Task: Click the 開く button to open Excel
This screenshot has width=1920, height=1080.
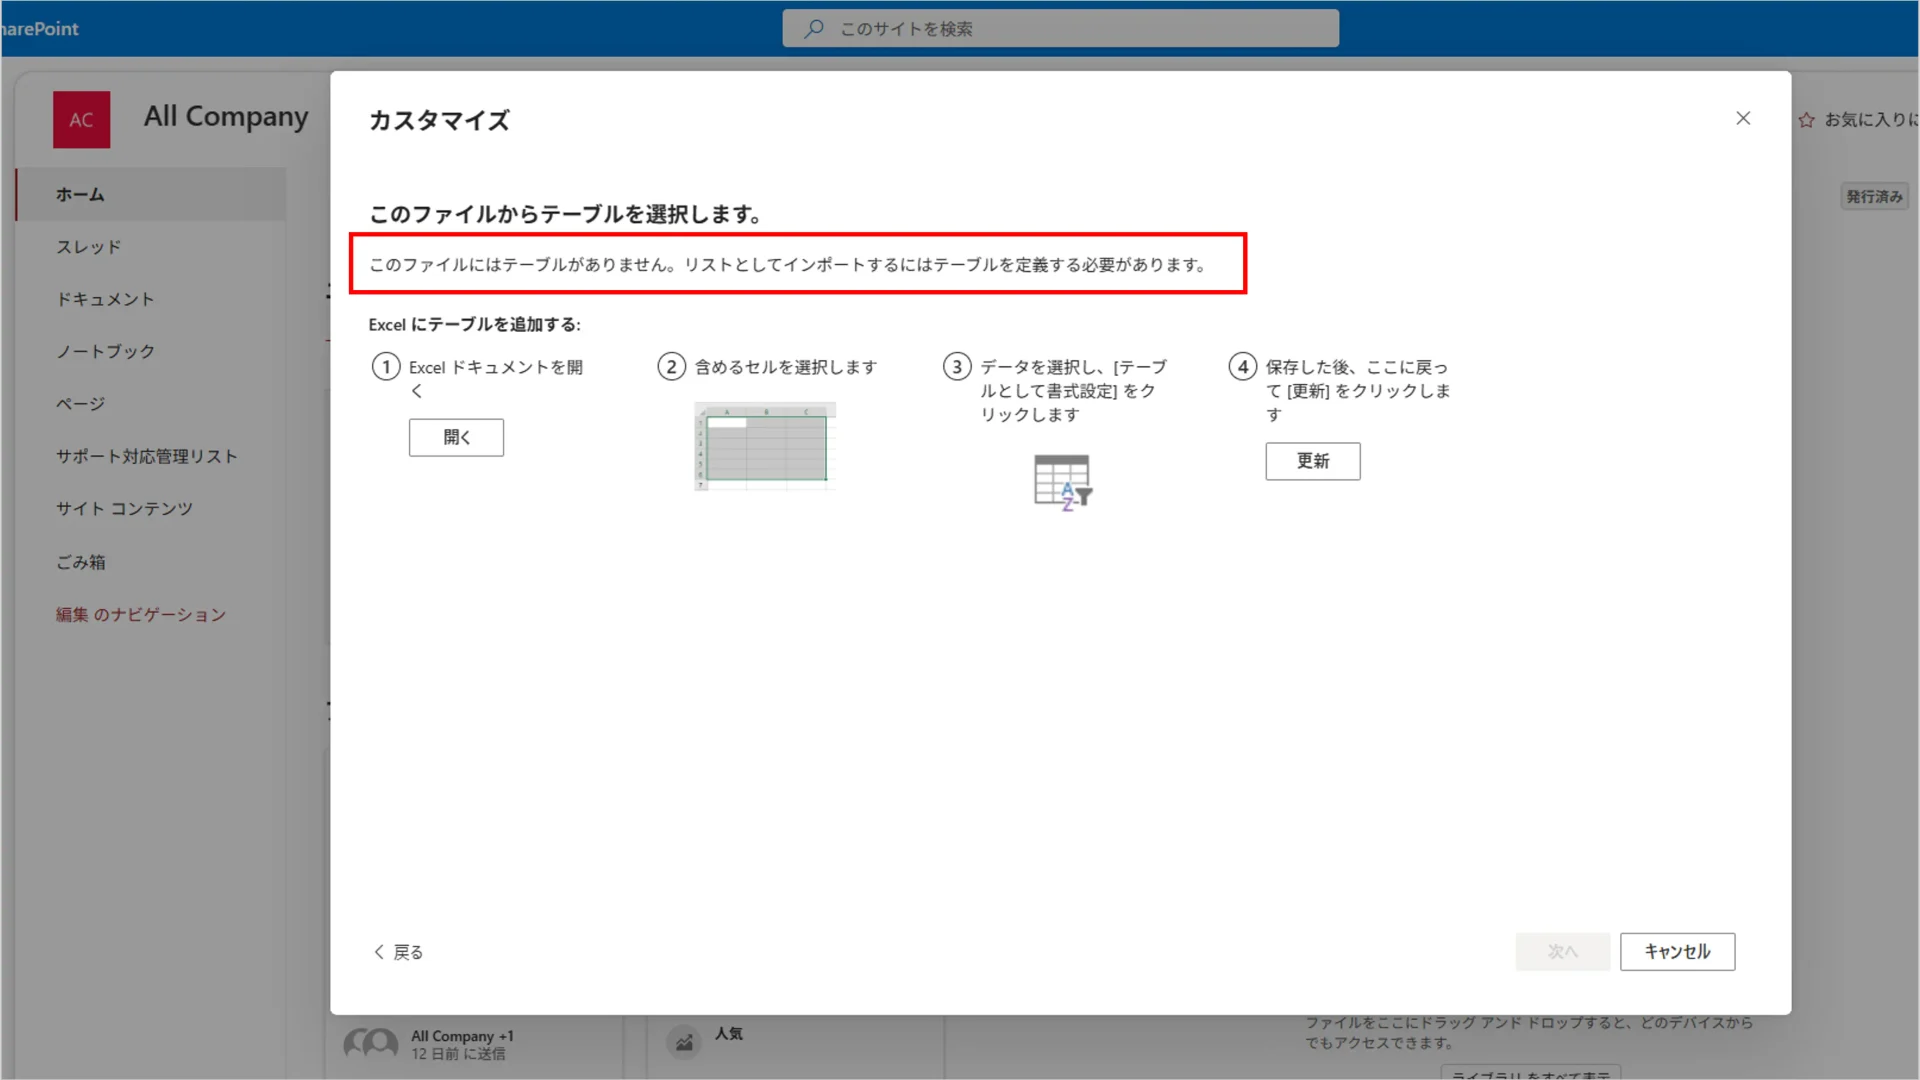Action: (456, 437)
